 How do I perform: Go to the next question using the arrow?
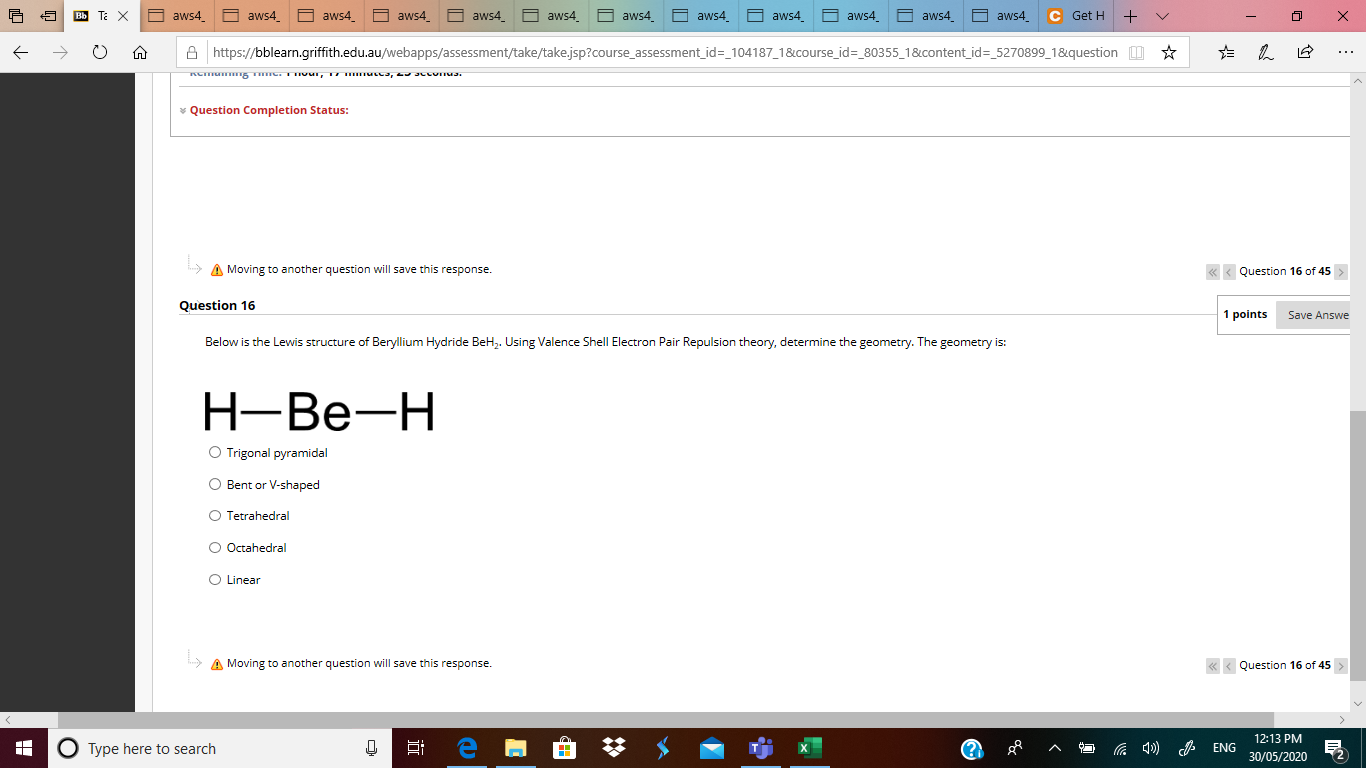1342,271
